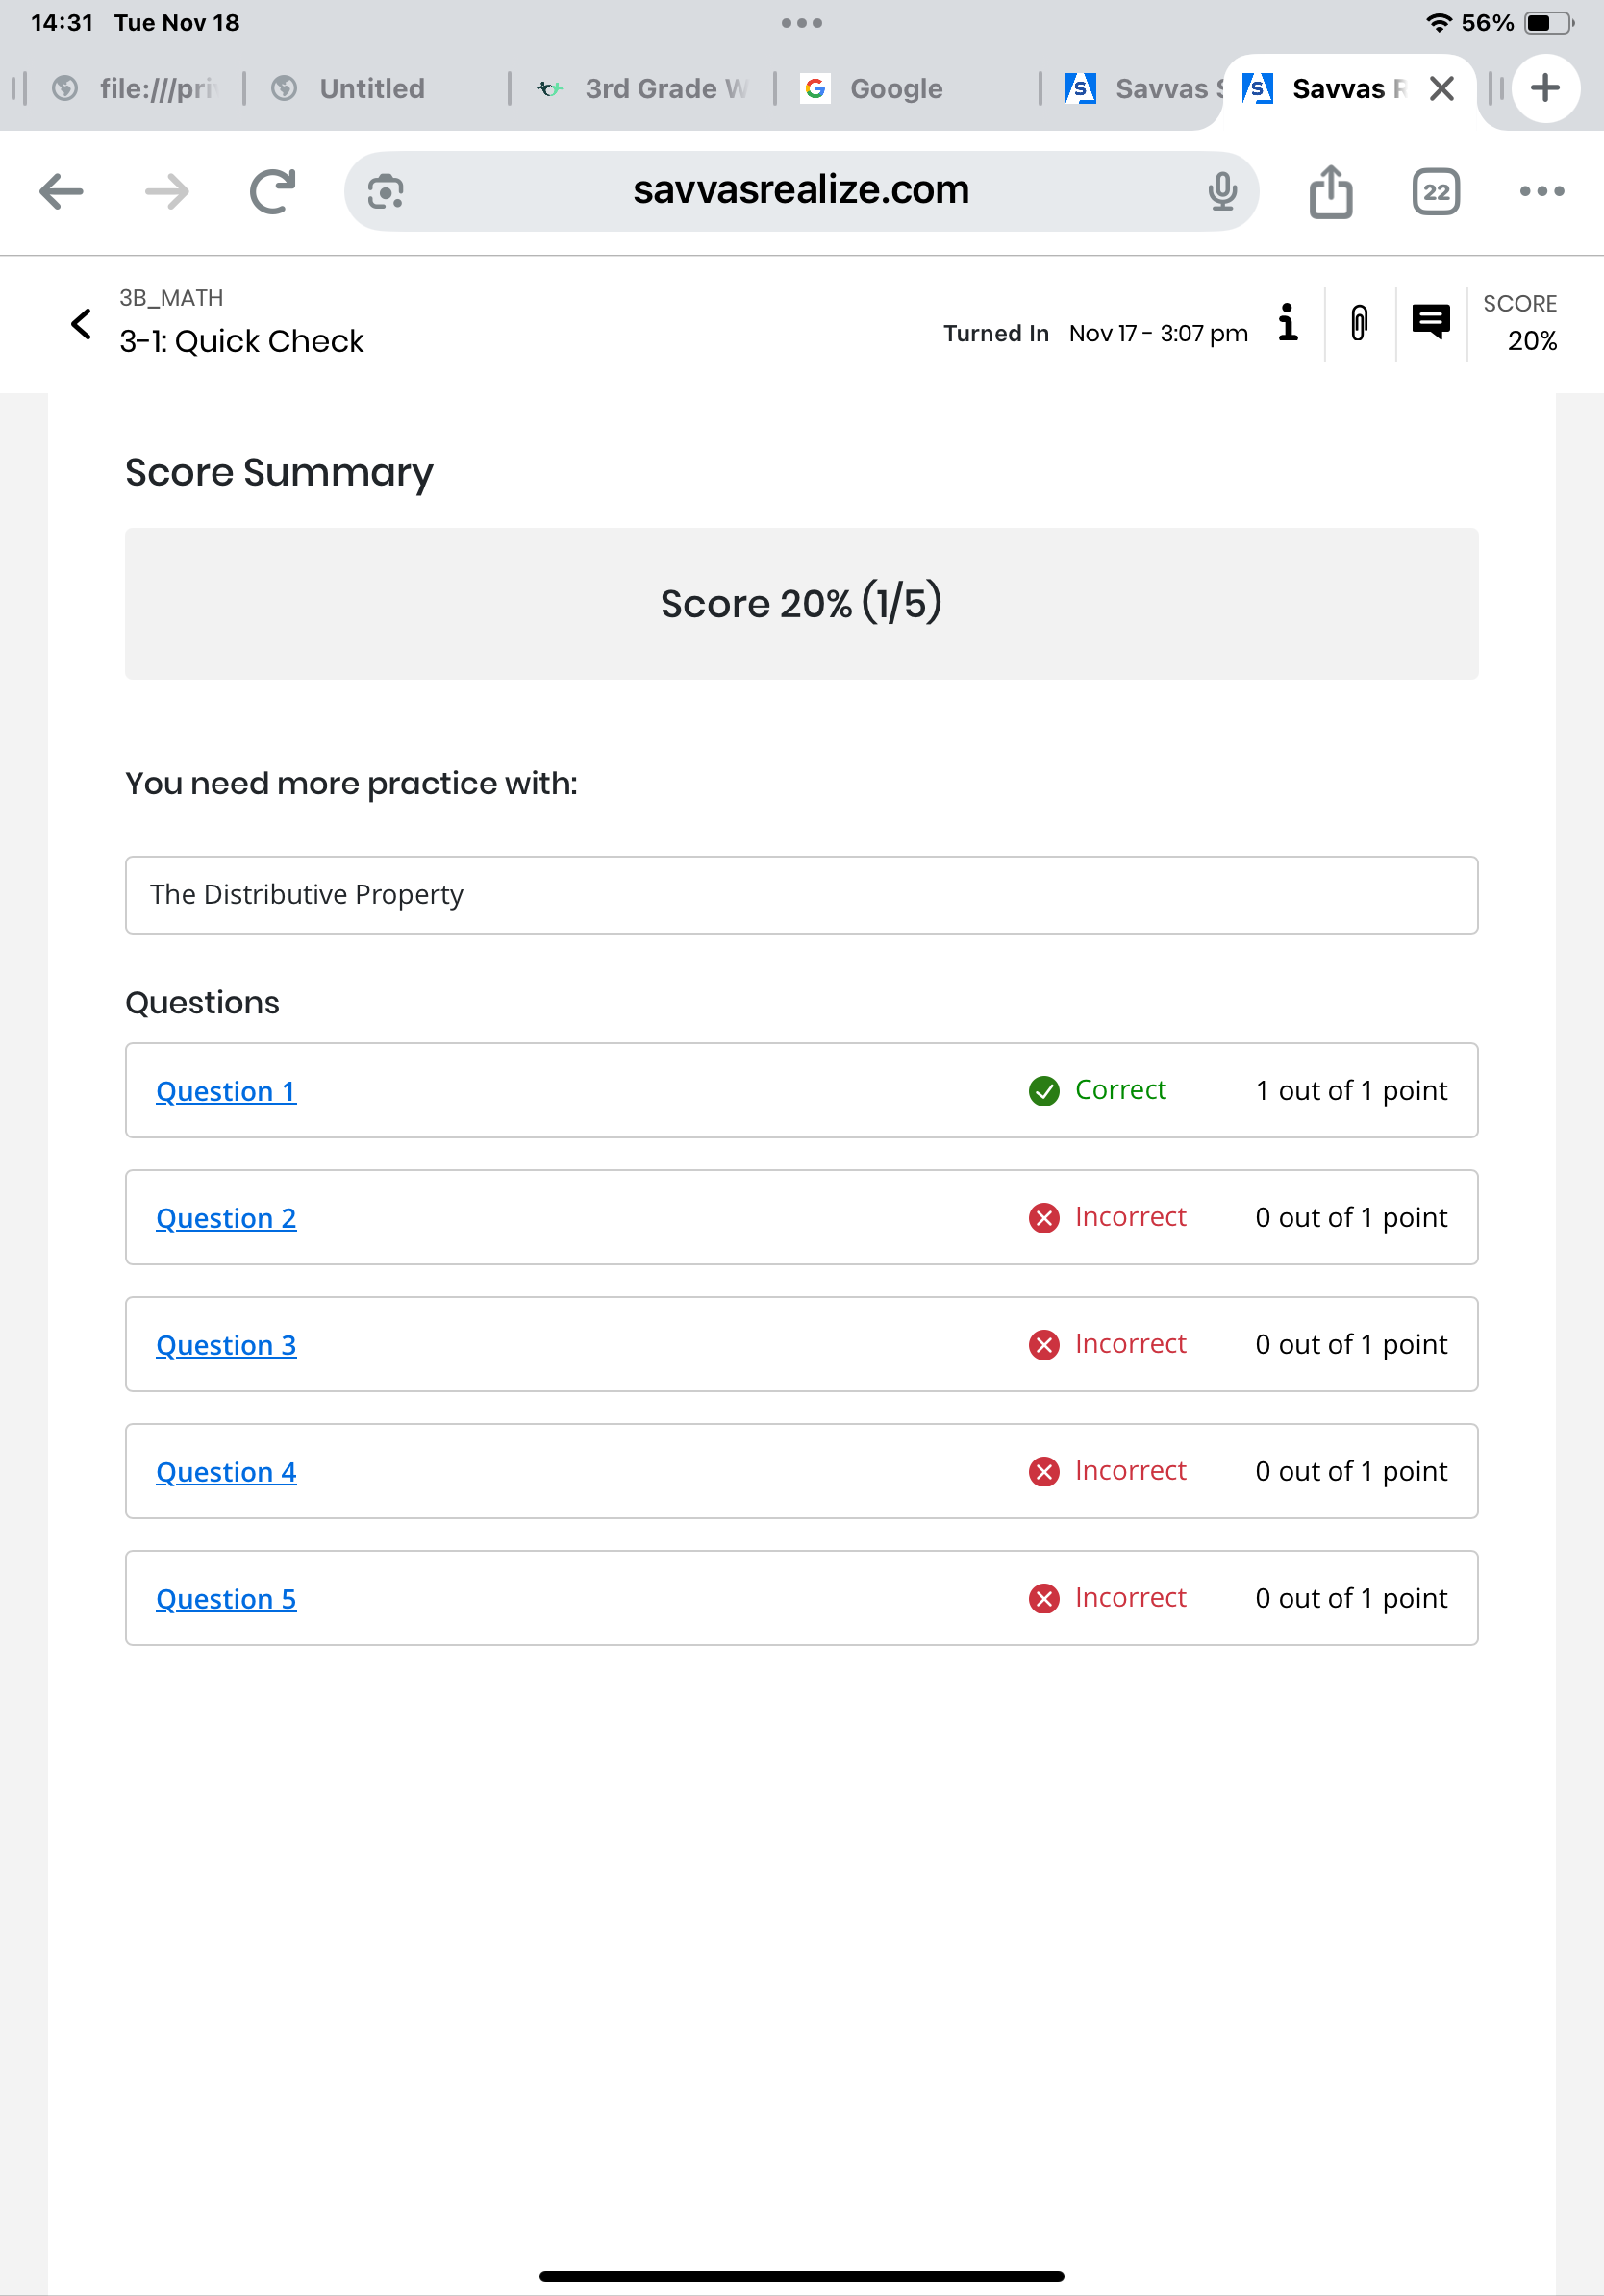1604x2296 pixels.
Task: Open the Question 5 link
Action: pyautogui.click(x=226, y=1599)
